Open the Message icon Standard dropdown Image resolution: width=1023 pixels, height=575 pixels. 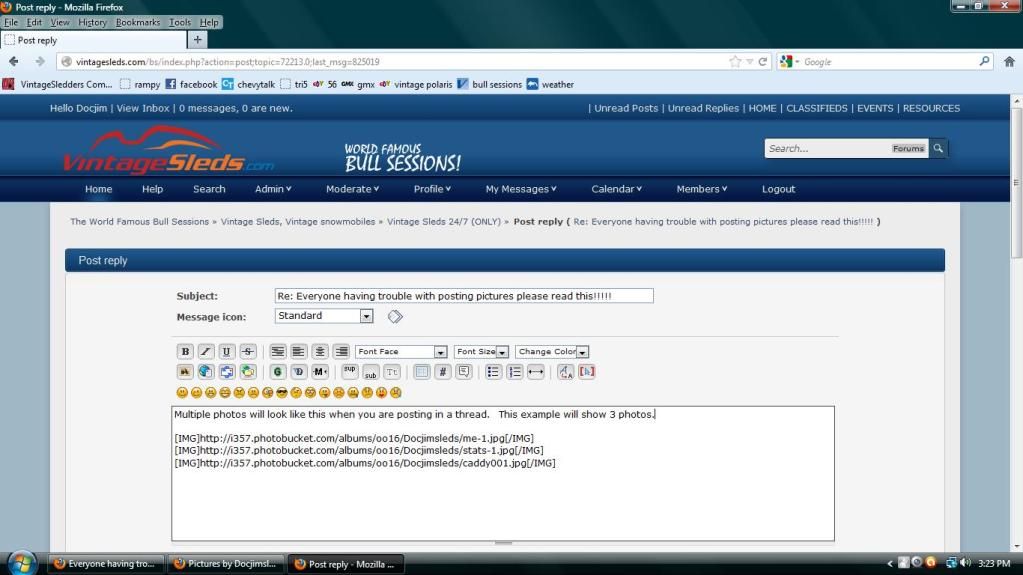pos(324,316)
